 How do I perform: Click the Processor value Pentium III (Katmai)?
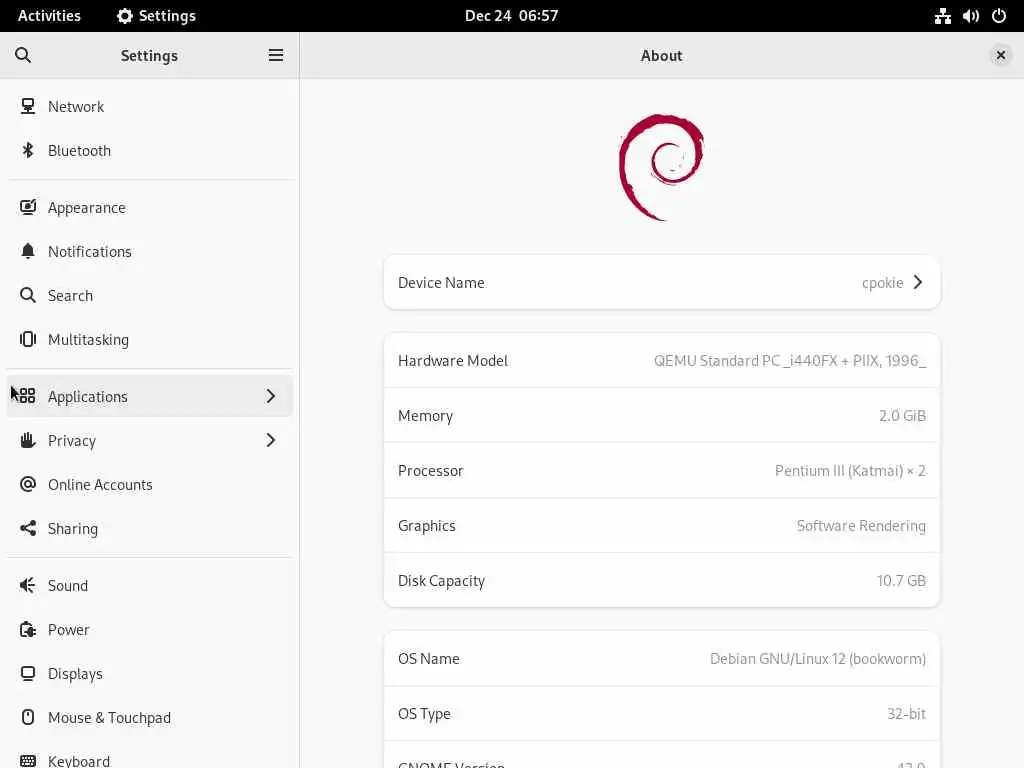coord(850,470)
